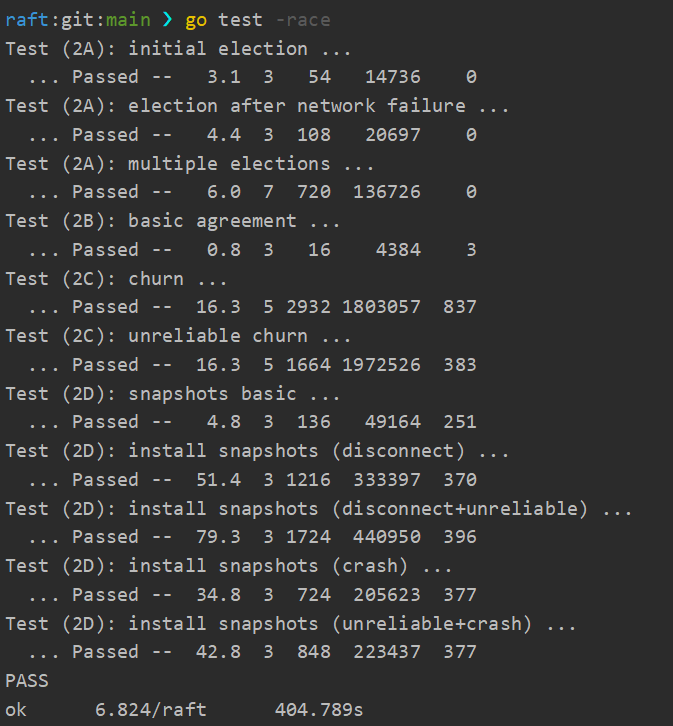Click the "snapshots basic" test line
Image resolution: width=673 pixels, height=726 pixels.
point(173,393)
